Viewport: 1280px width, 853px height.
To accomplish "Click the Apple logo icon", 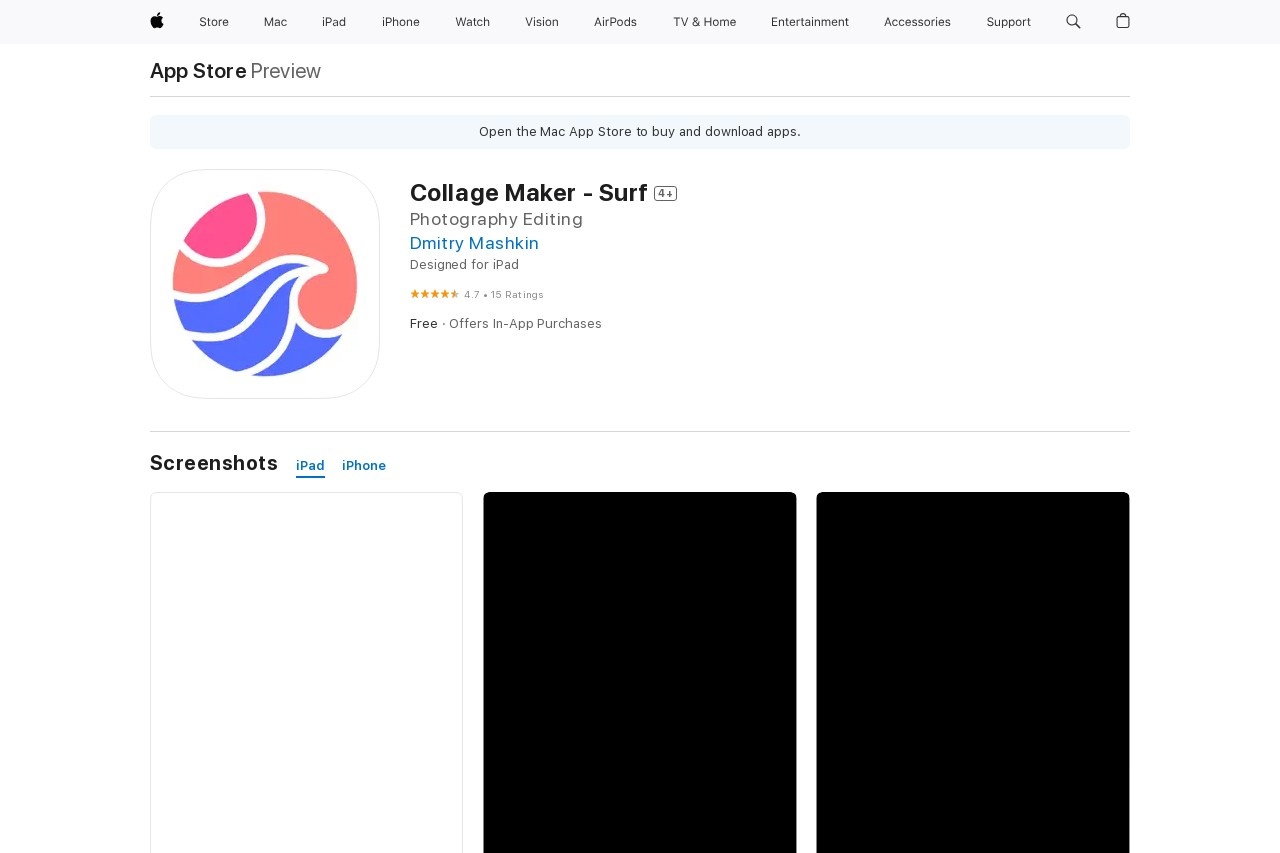I will click(x=157, y=21).
